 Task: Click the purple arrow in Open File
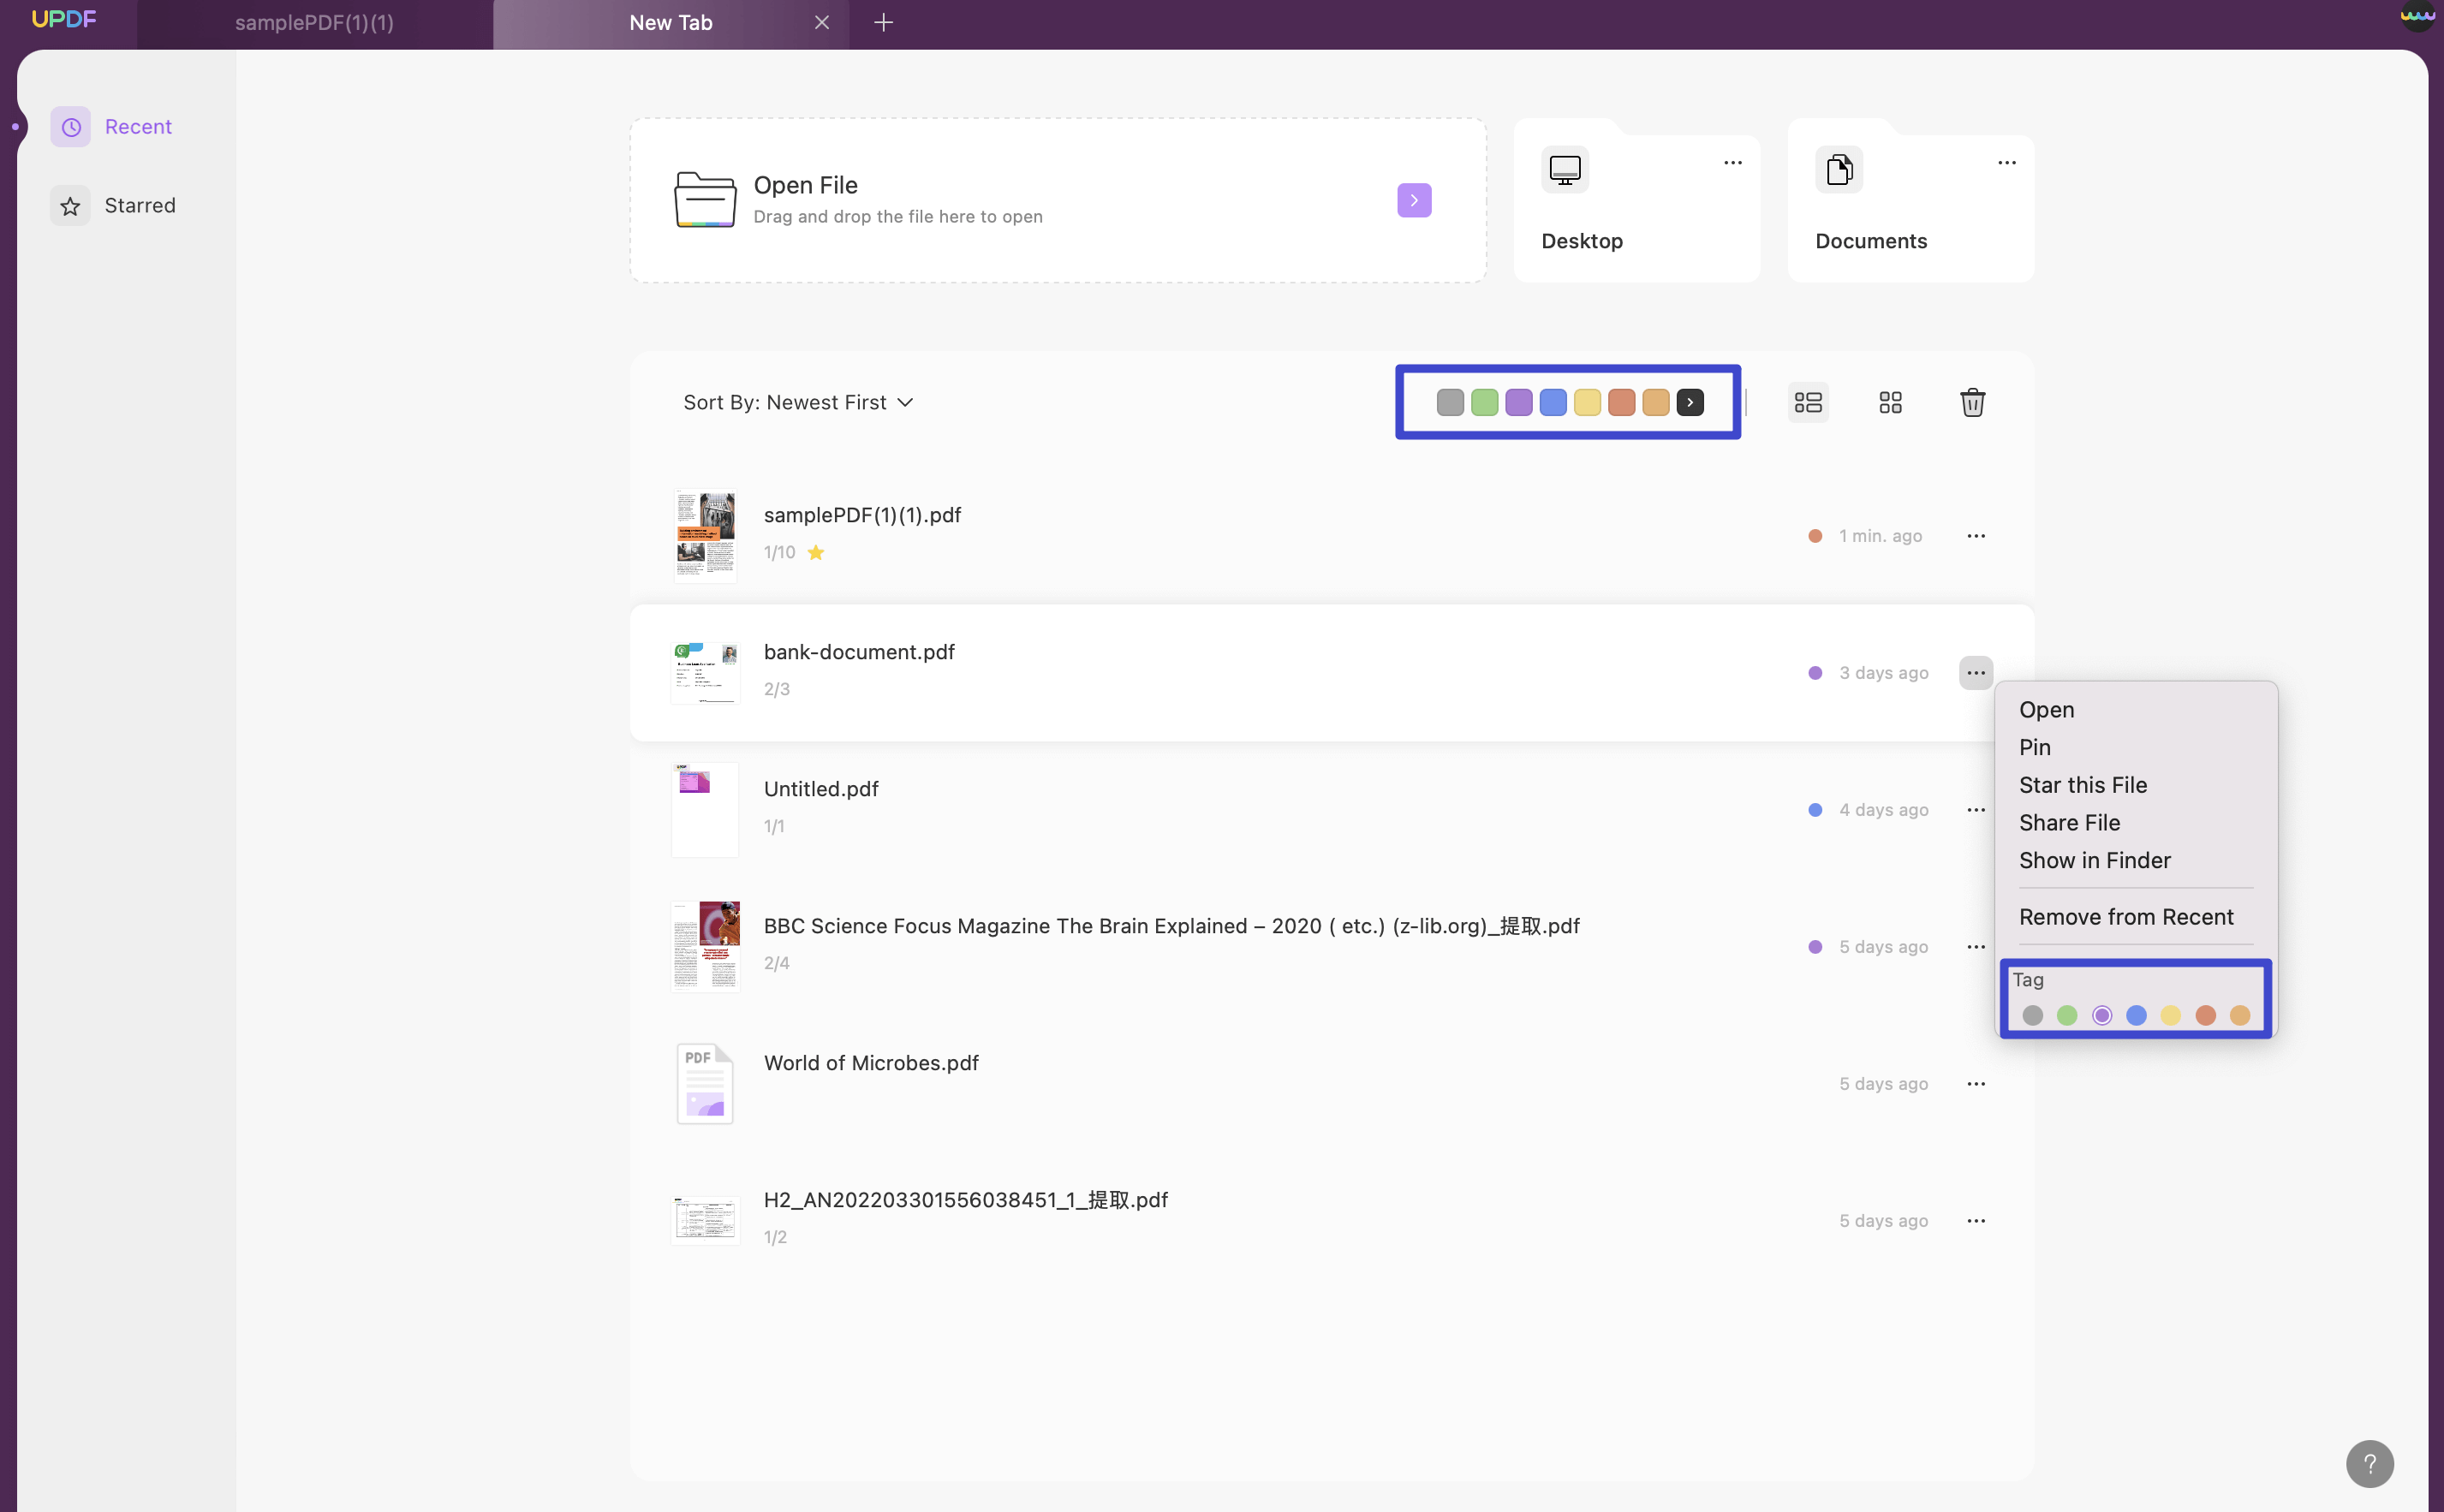tap(1414, 201)
